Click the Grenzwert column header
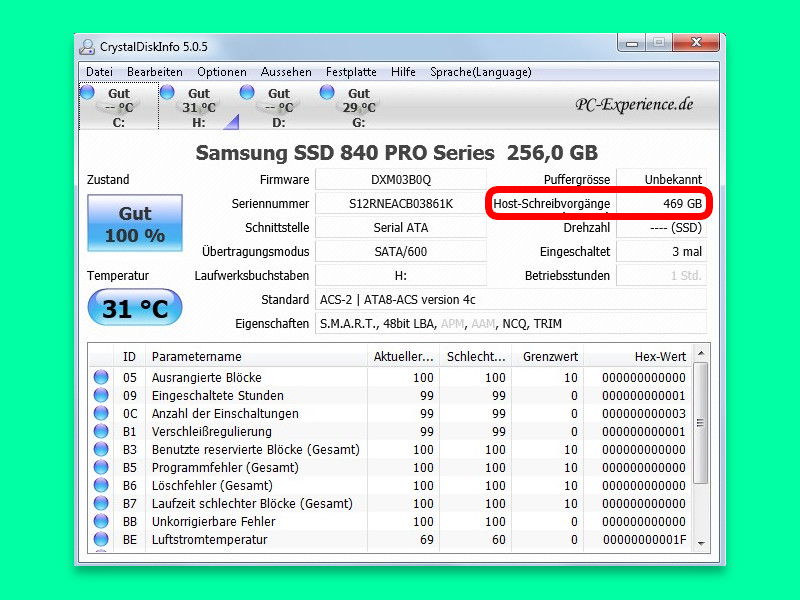The width and height of the screenshot is (800, 600). point(547,357)
